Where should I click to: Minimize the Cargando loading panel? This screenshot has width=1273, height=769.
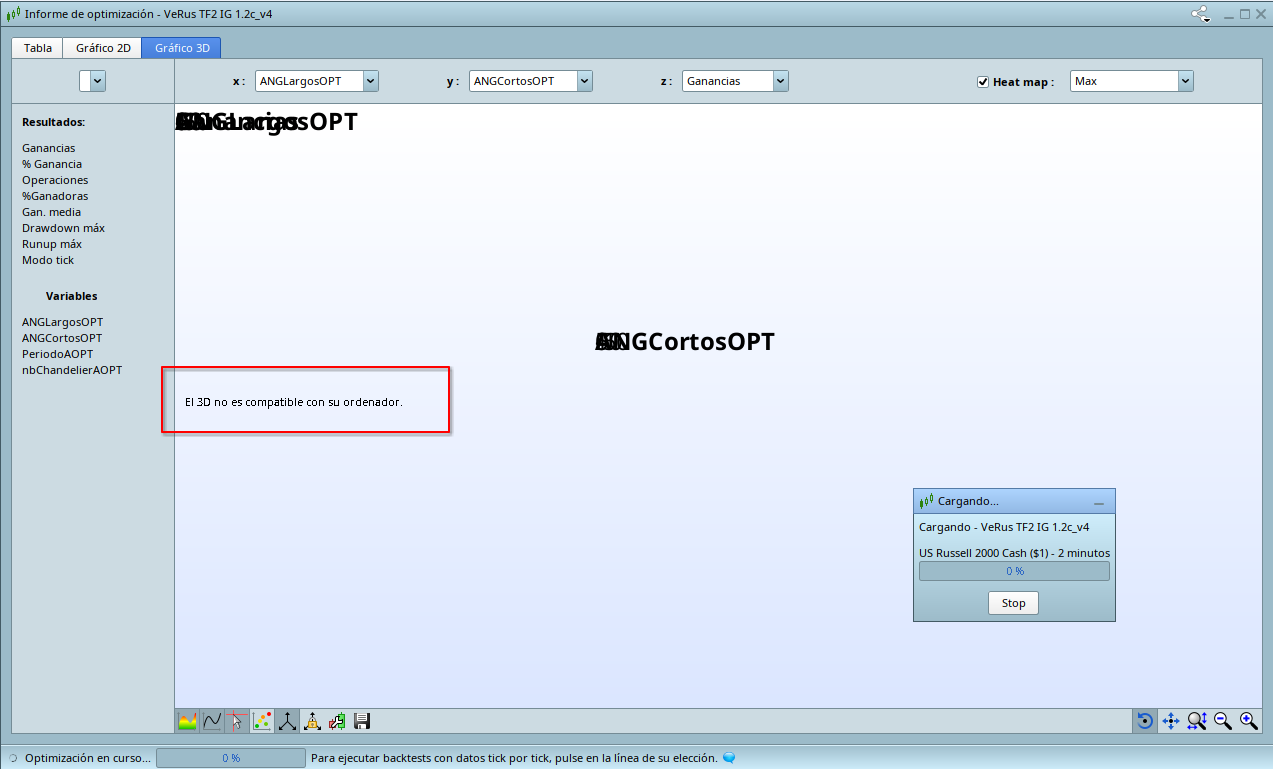click(x=1099, y=502)
